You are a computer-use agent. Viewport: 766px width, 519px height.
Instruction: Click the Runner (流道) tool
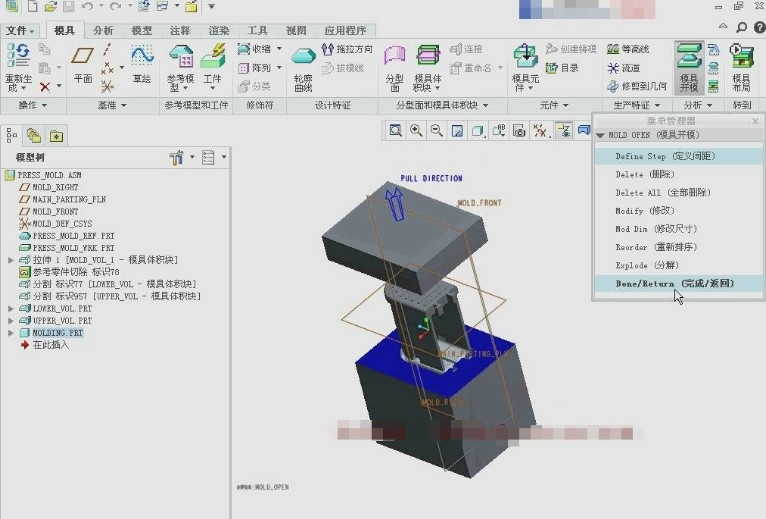tap(623, 68)
